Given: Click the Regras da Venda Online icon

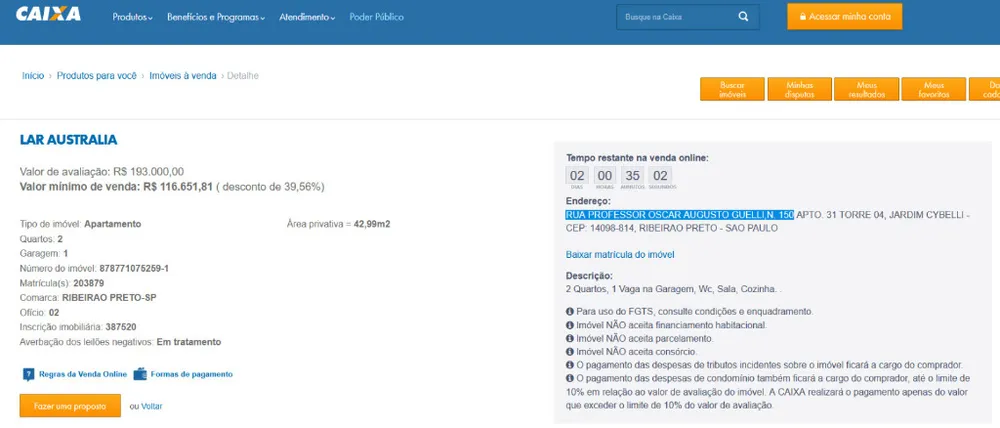Looking at the screenshot, I should pyautogui.click(x=28, y=374).
